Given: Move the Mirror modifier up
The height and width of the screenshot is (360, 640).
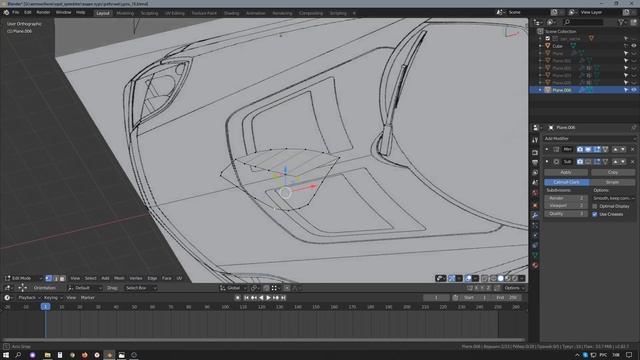Looking at the screenshot, I should 616,149.
